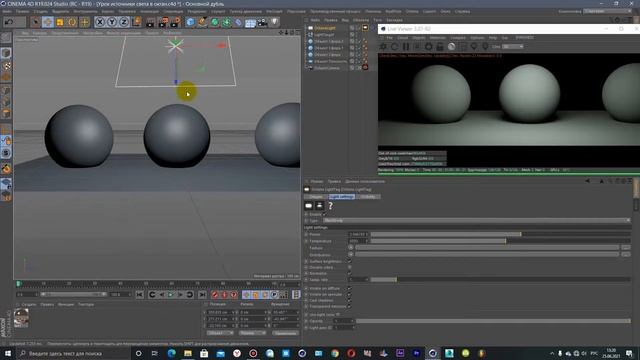
Task: Toggle Transparent emission checkbox
Action: [x=349, y=307]
